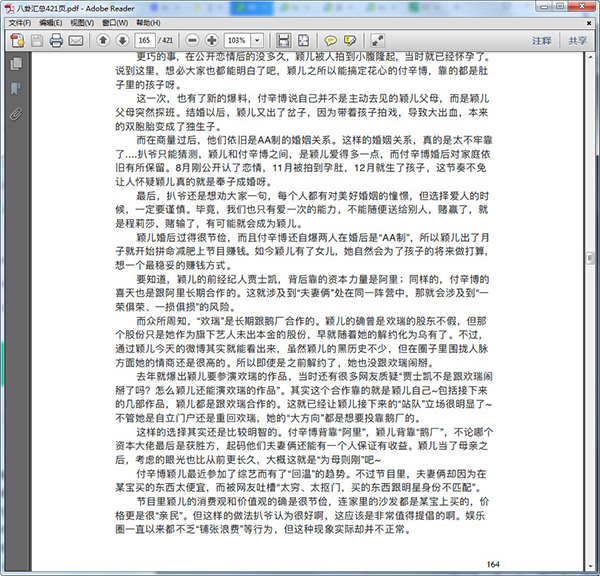
Task: Click the line starting 这样的选择其实还是比较明智的
Action: pyautogui.click(x=315, y=432)
